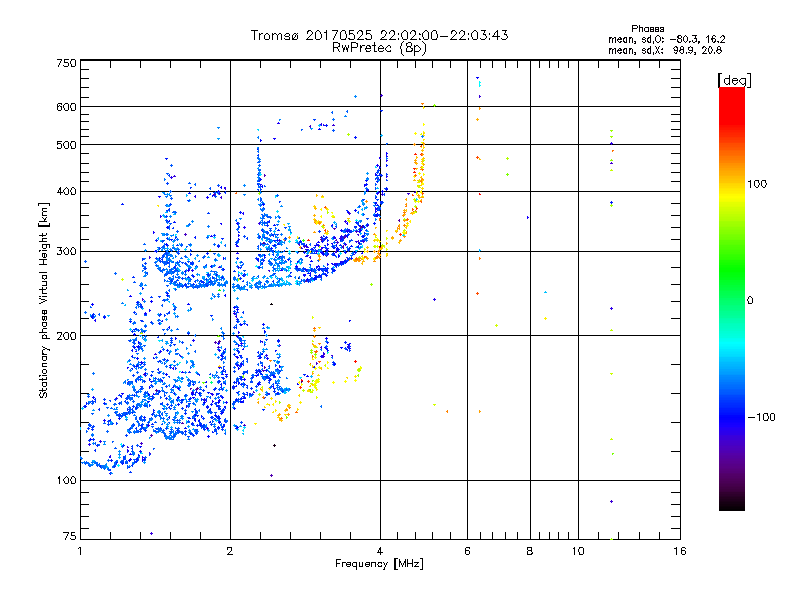The width and height of the screenshot is (800, 600).
Task: Click the '500' height axis label
Action: coord(66,145)
